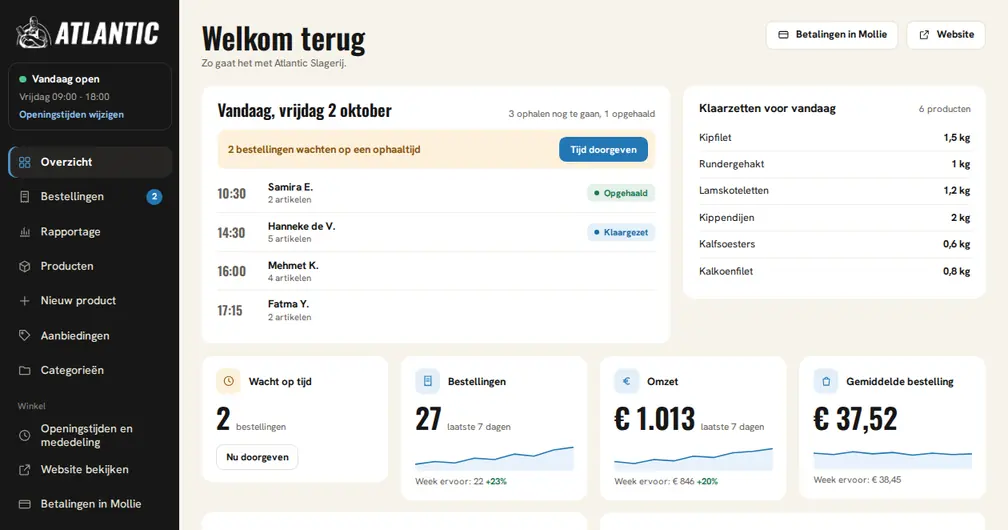Click the Rapportage bar chart icon
This screenshot has height=530, width=1008.
point(24,232)
